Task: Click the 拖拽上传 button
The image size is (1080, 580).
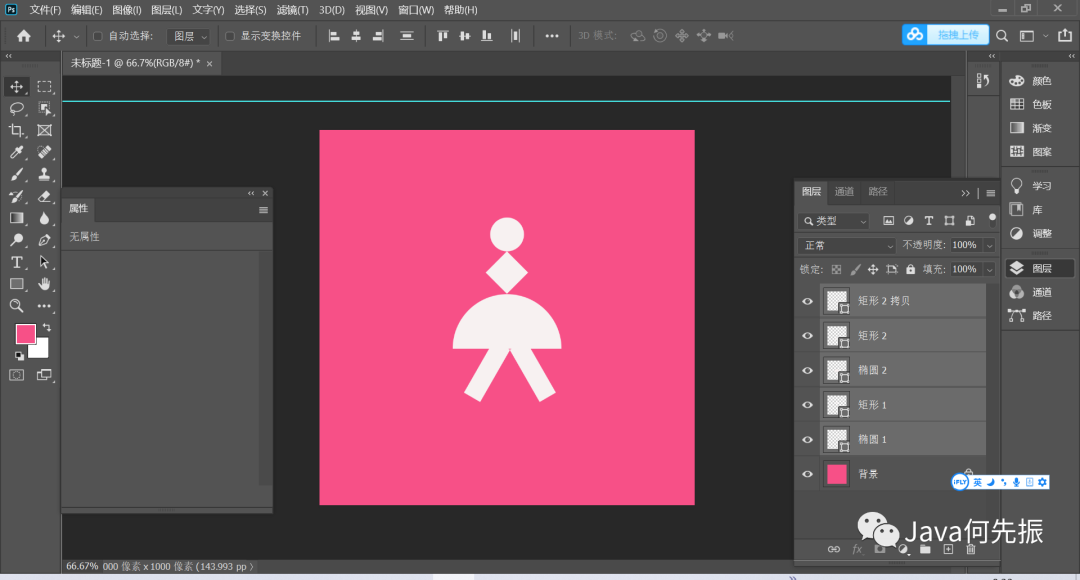Action: 958,35
